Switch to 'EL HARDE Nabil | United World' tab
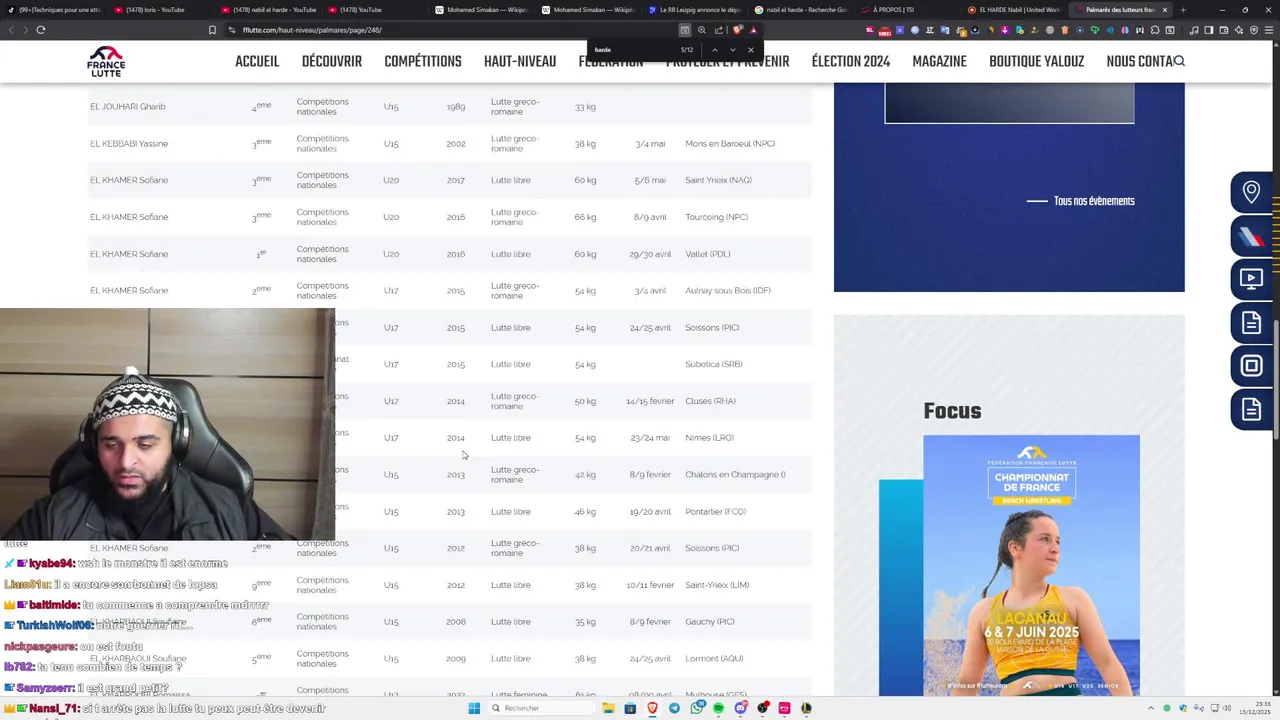 1012,10
